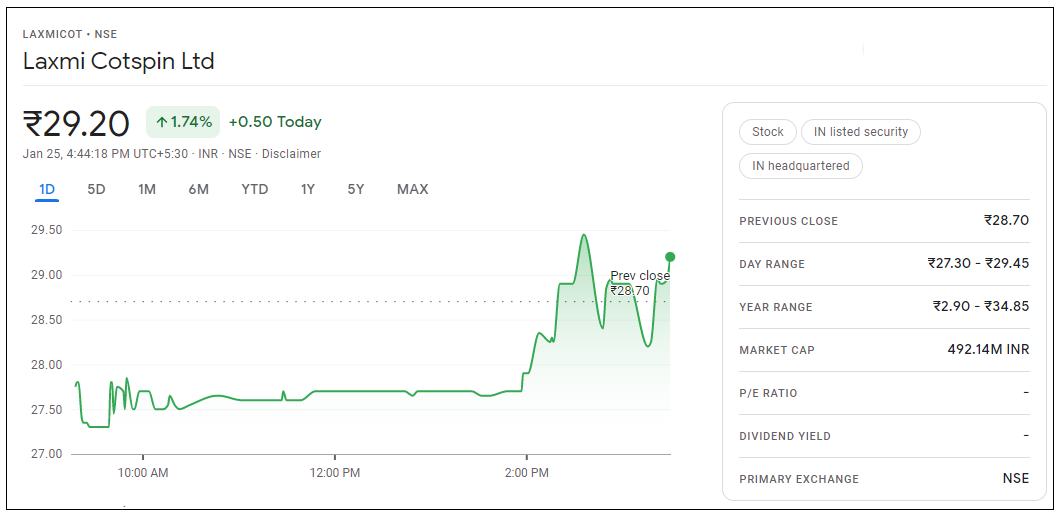This screenshot has width=1059, height=514.
Task: Click the Prev close chart annotation
Action: click(640, 283)
